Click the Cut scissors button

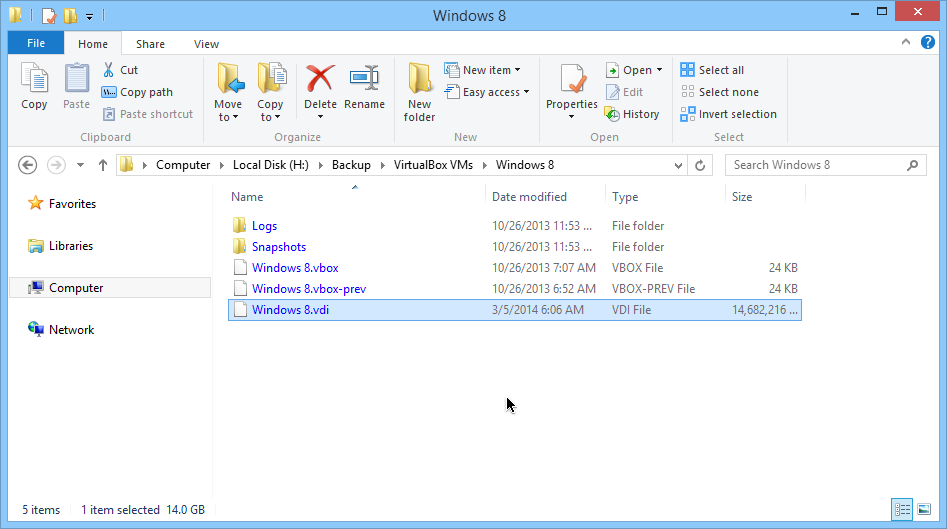pos(120,70)
